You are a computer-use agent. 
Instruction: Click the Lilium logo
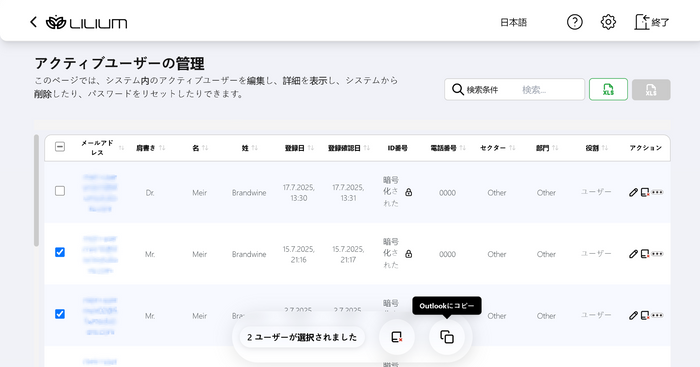tap(87, 22)
